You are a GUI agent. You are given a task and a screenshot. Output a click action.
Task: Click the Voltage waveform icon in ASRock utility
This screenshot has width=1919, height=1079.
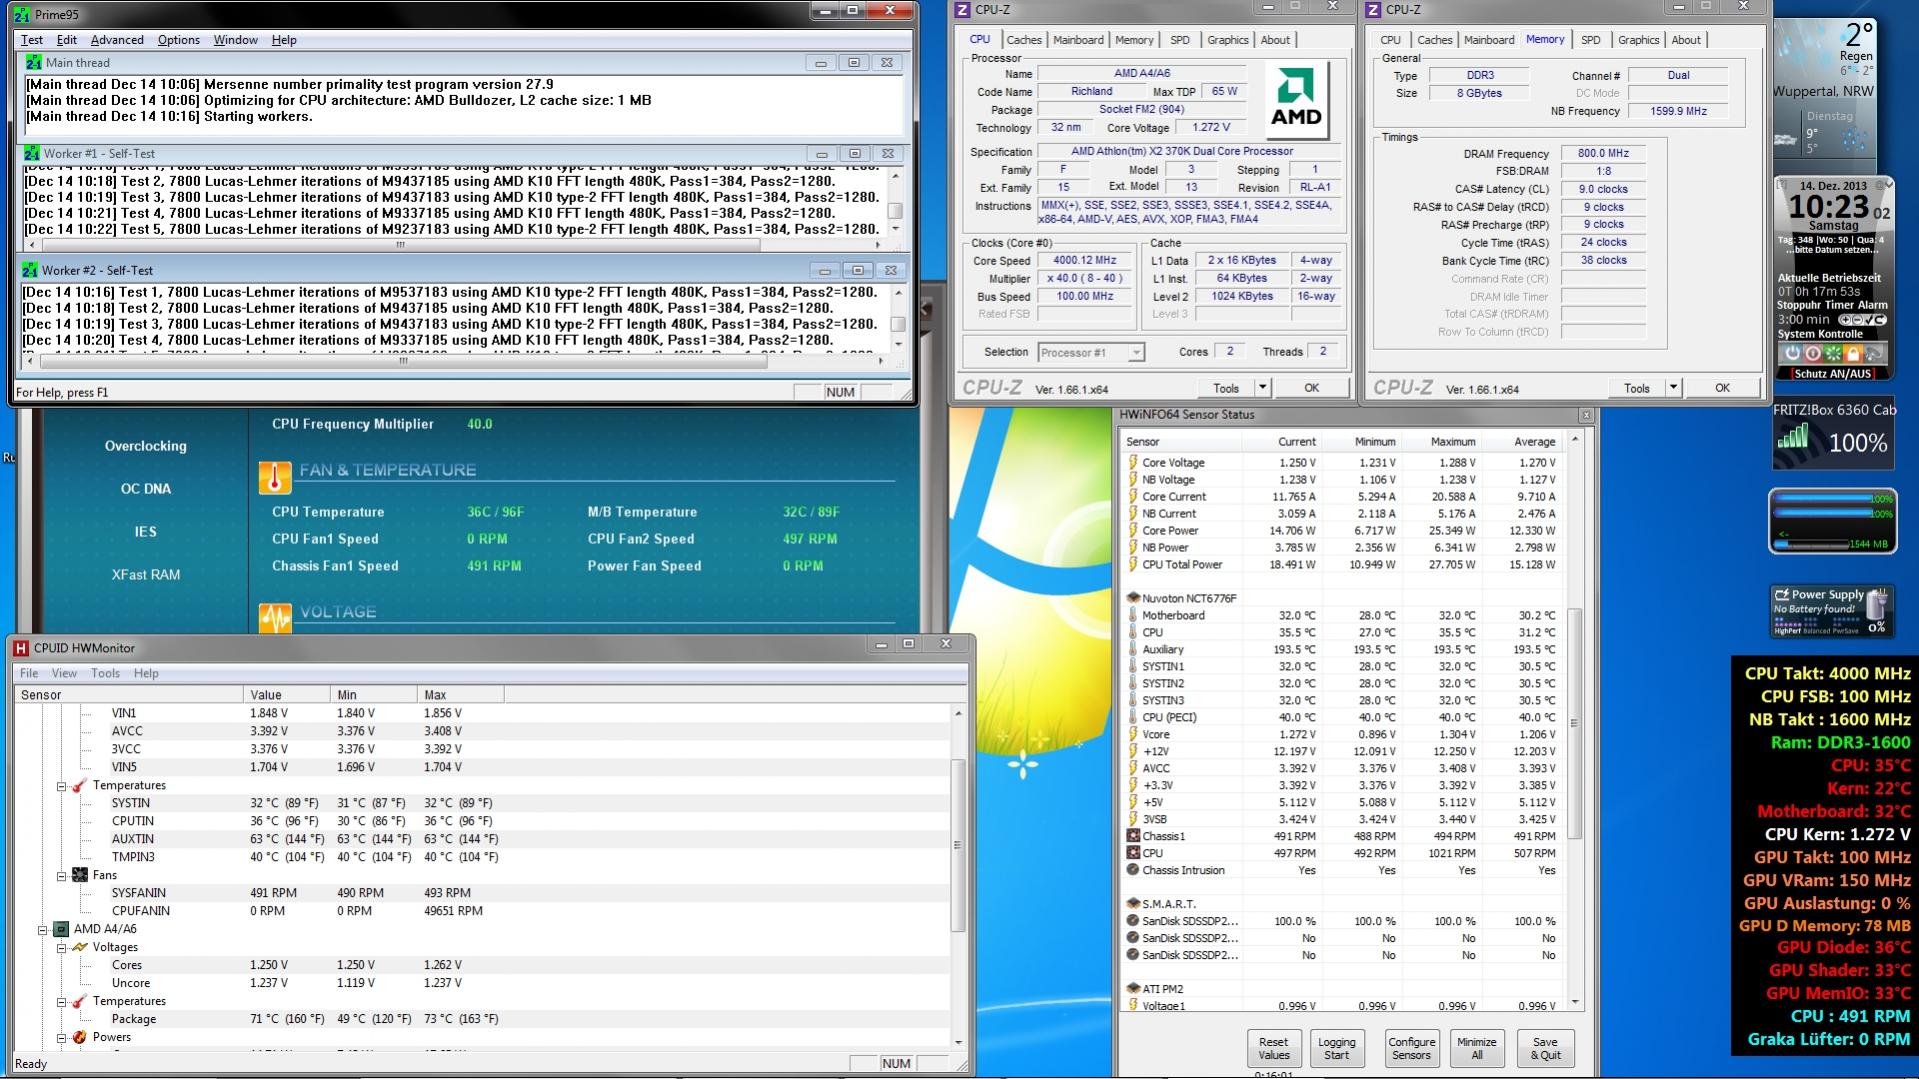pos(275,618)
